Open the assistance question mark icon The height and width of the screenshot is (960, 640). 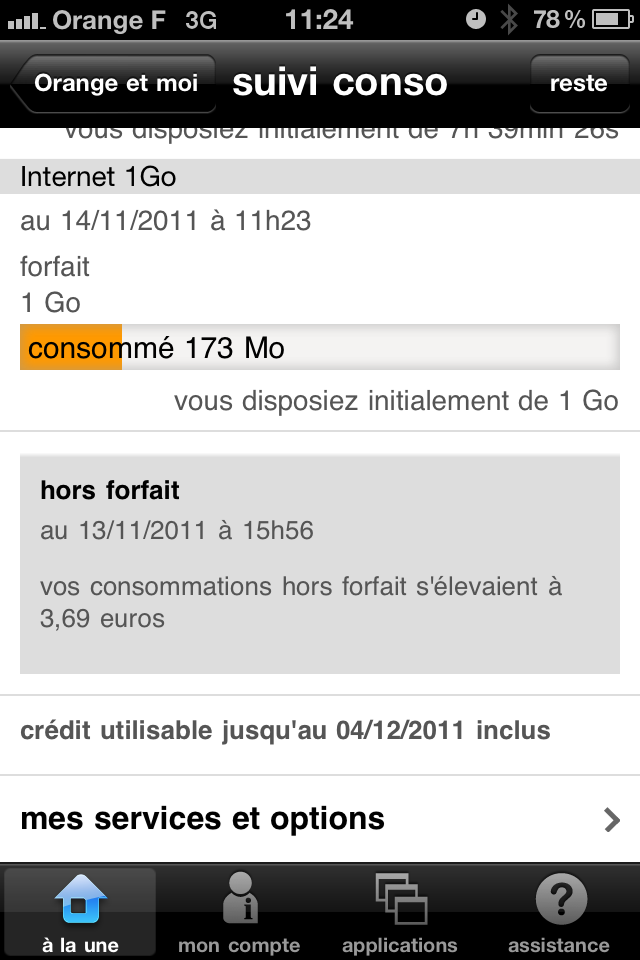[558, 897]
